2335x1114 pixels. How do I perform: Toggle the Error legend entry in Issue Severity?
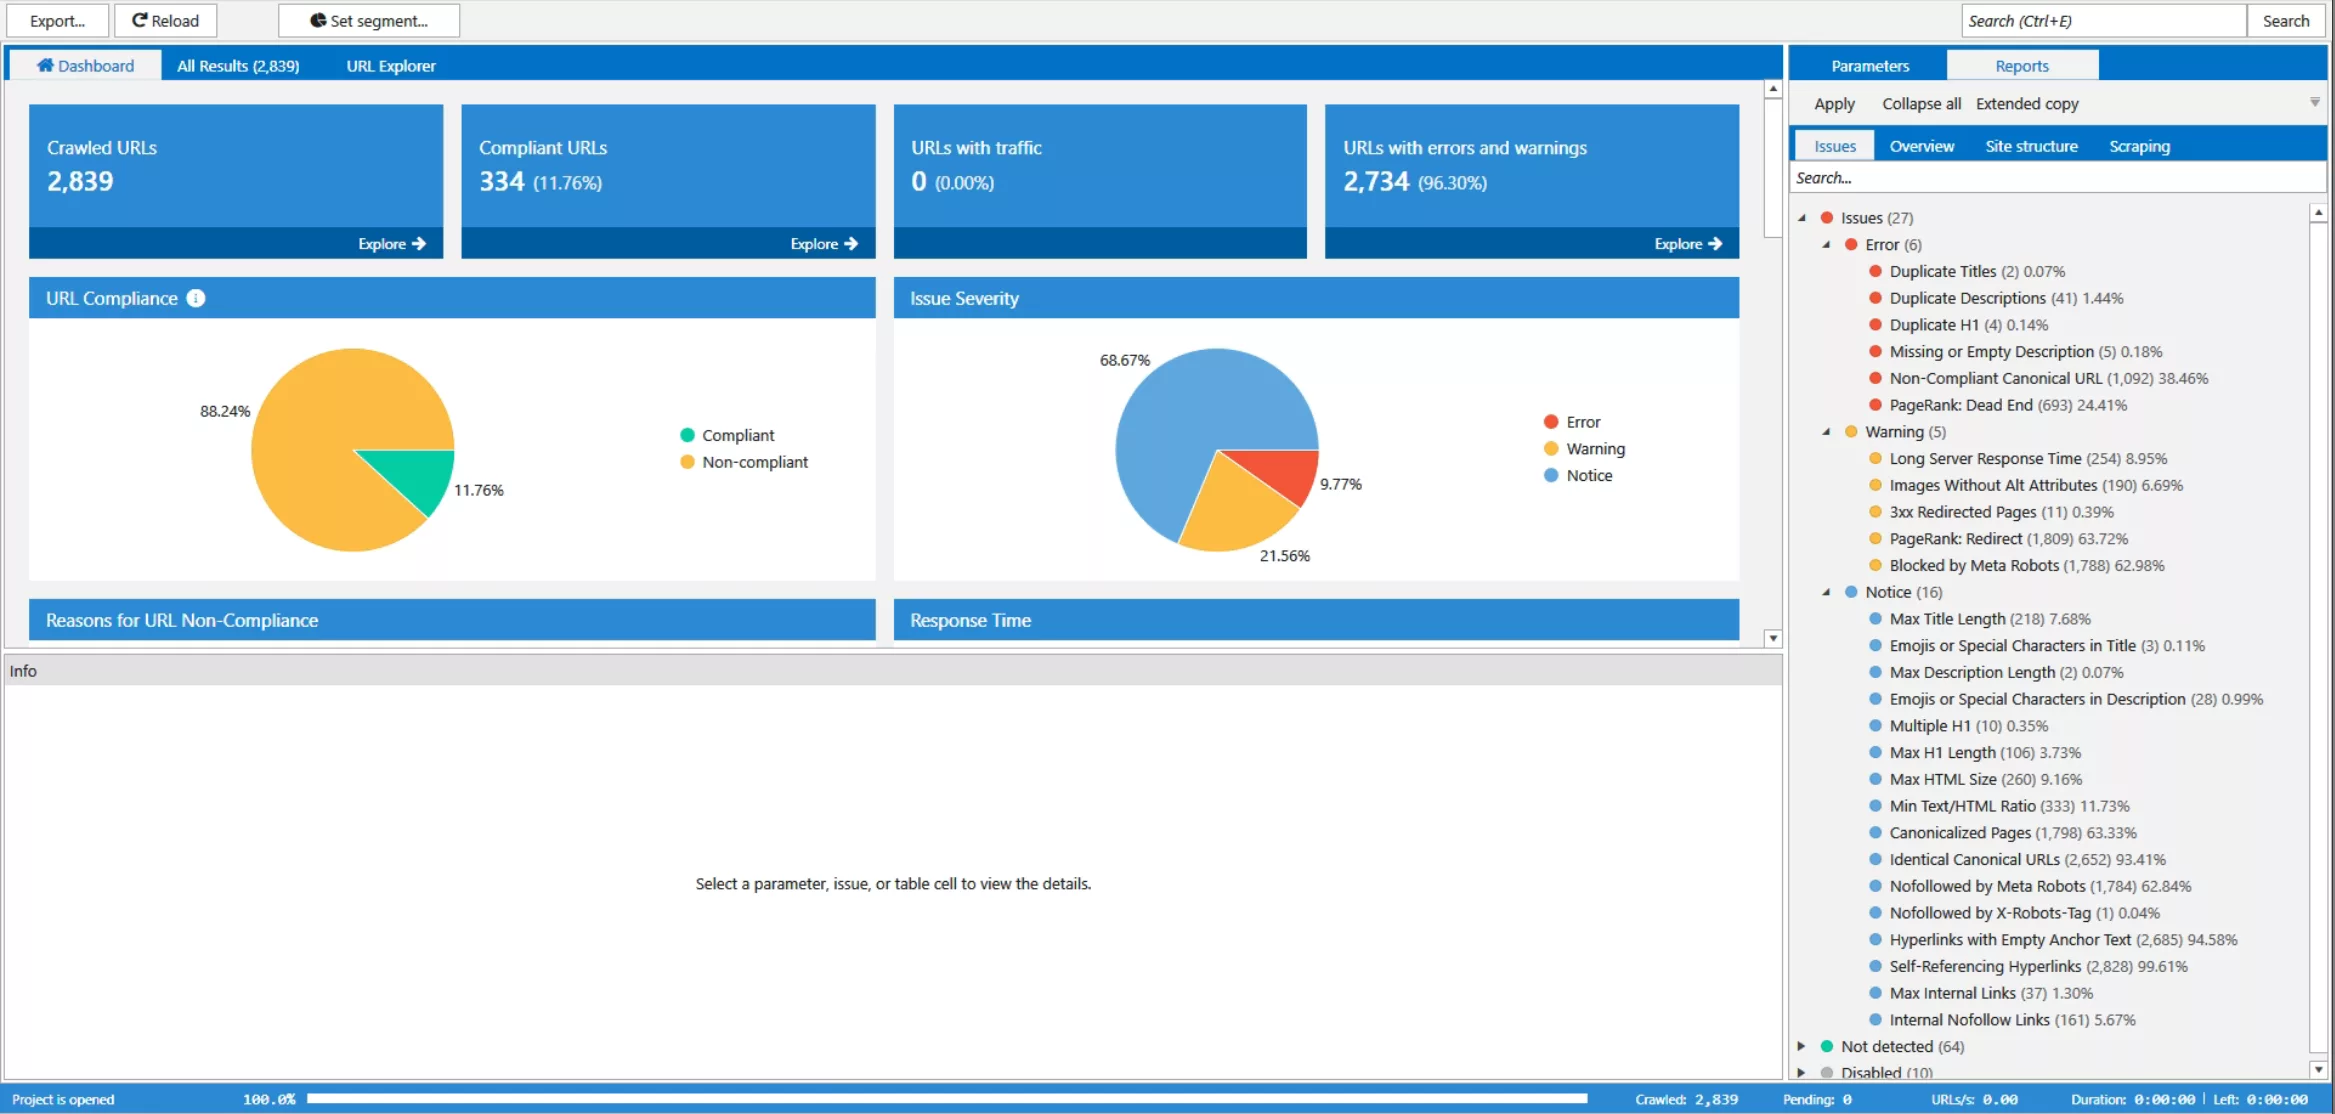tap(1572, 422)
